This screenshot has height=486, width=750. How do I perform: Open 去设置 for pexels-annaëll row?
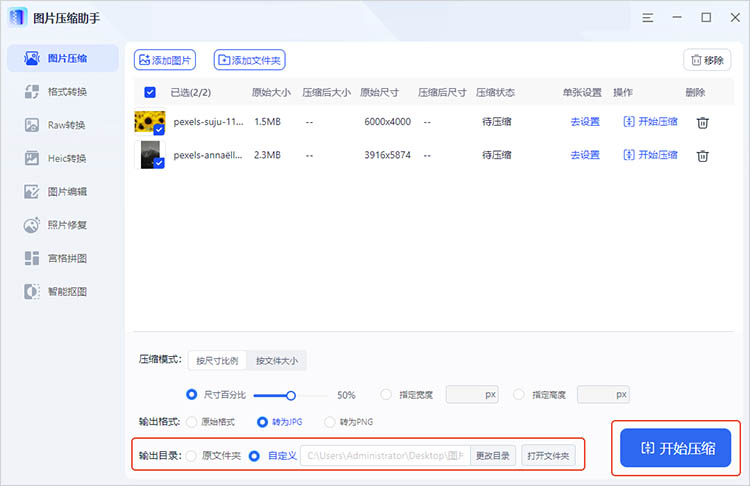point(585,155)
